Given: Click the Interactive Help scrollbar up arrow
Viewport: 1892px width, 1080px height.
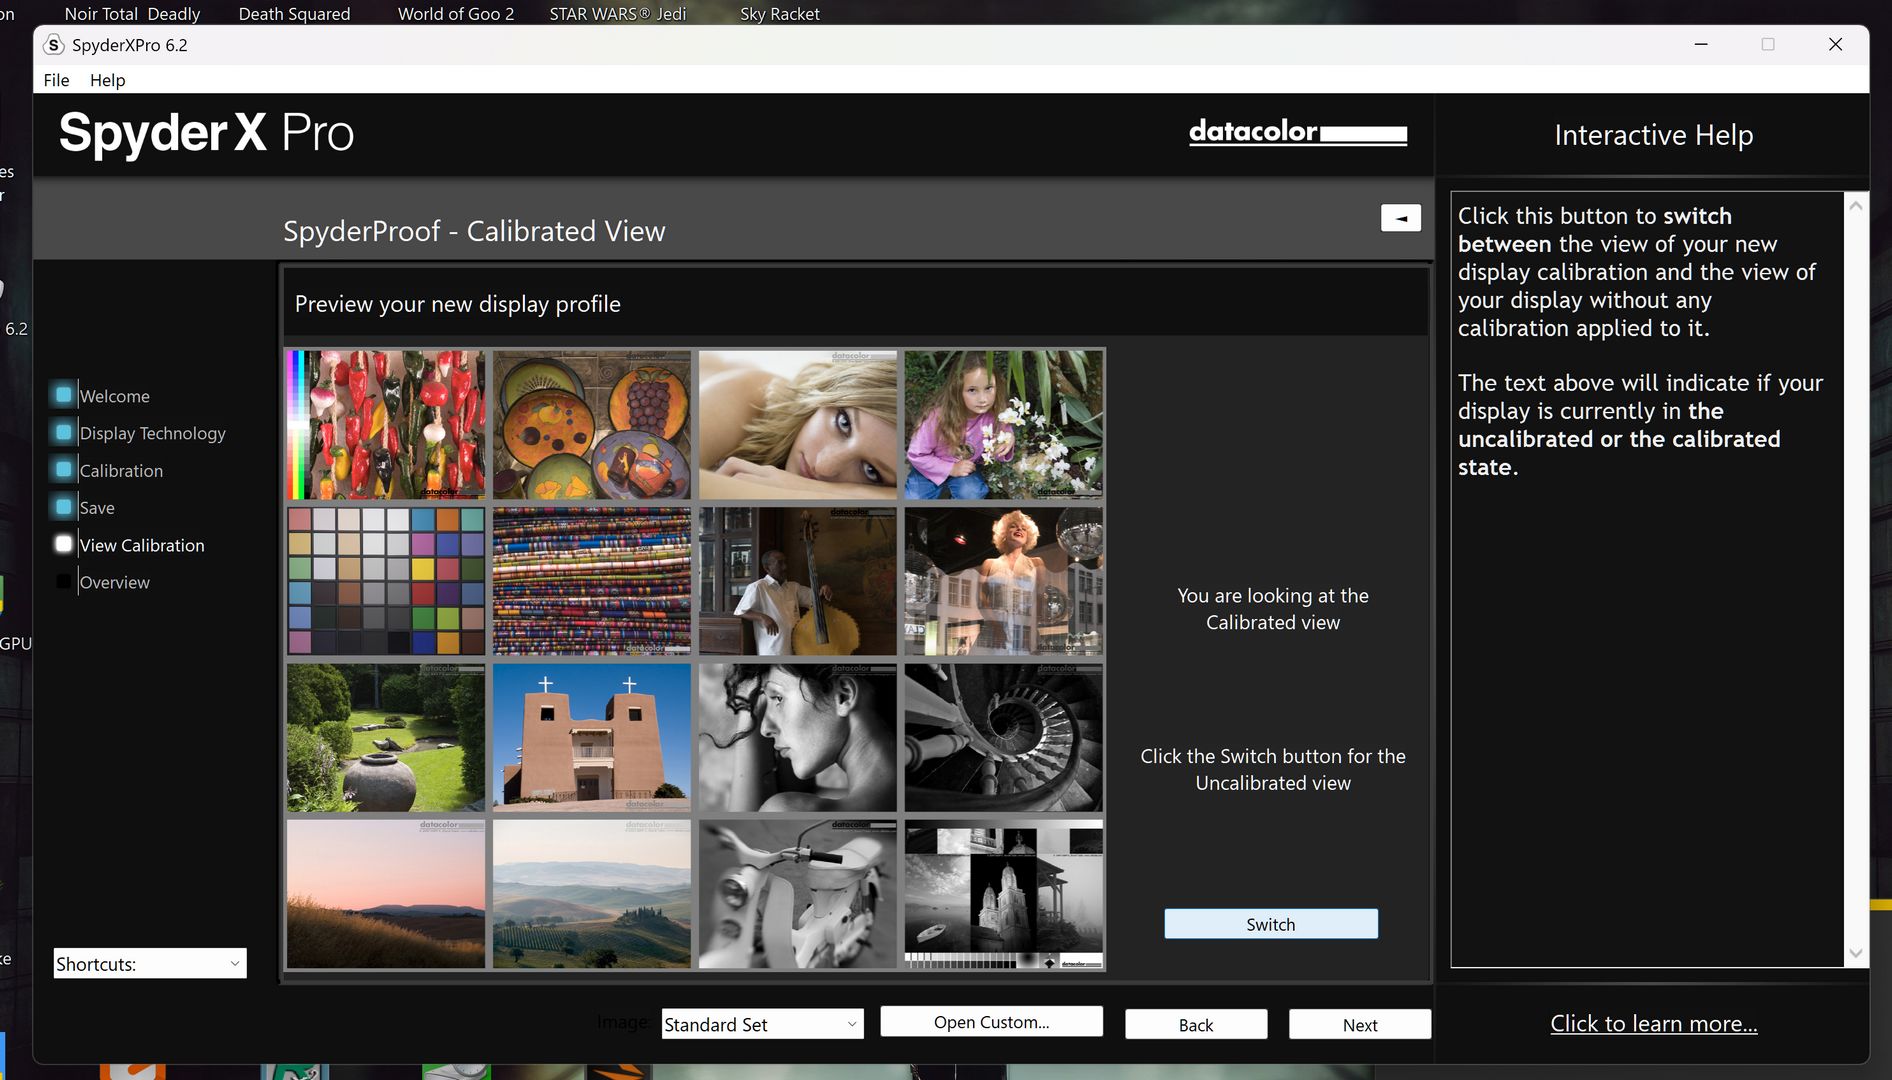Looking at the screenshot, I should [1856, 205].
